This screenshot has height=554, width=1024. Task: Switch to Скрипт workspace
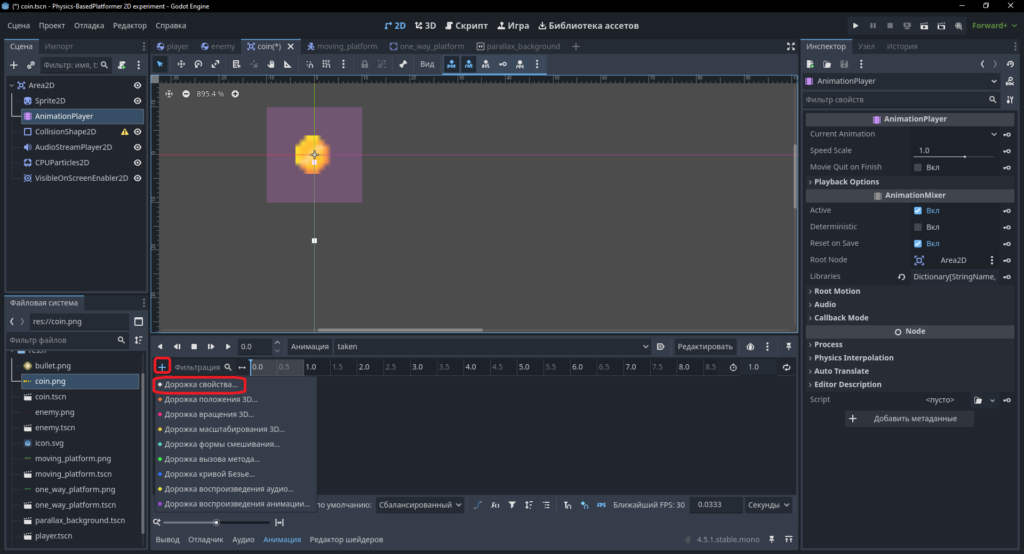coord(466,25)
